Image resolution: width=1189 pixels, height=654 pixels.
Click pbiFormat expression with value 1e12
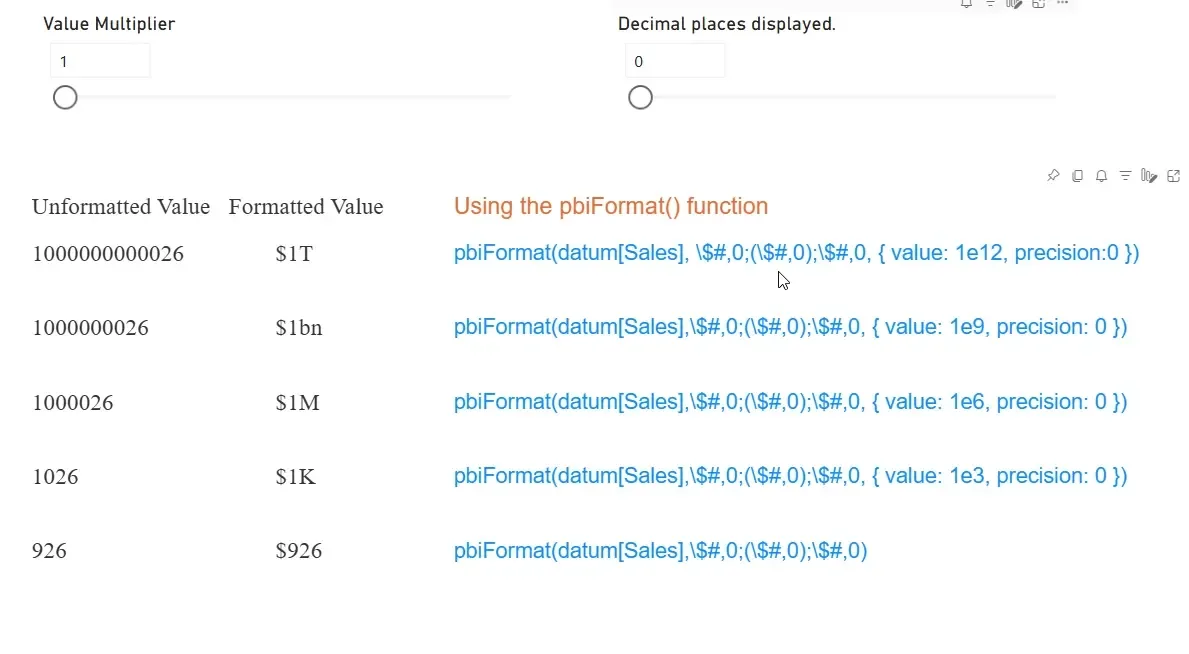[x=796, y=253]
